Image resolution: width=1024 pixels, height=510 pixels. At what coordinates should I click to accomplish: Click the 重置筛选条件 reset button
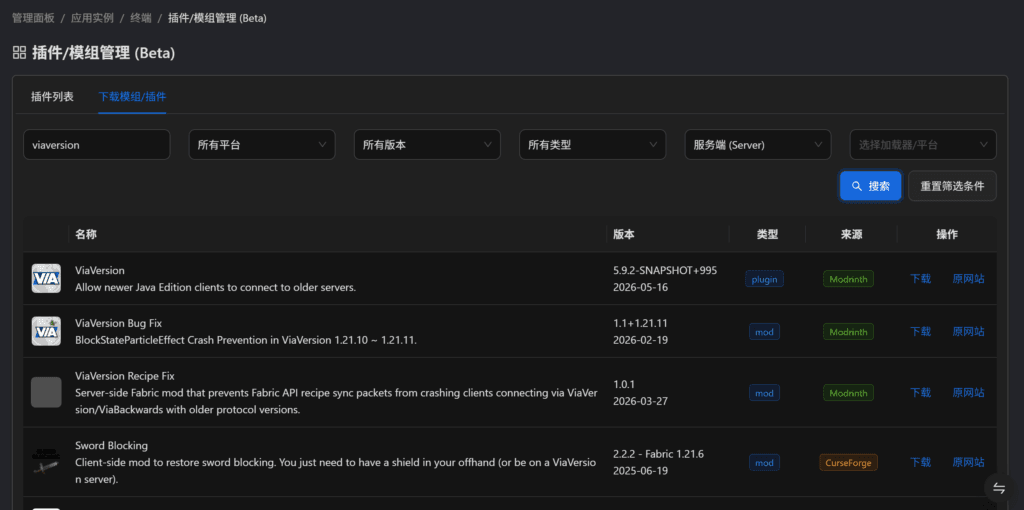click(x=952, y=186)
